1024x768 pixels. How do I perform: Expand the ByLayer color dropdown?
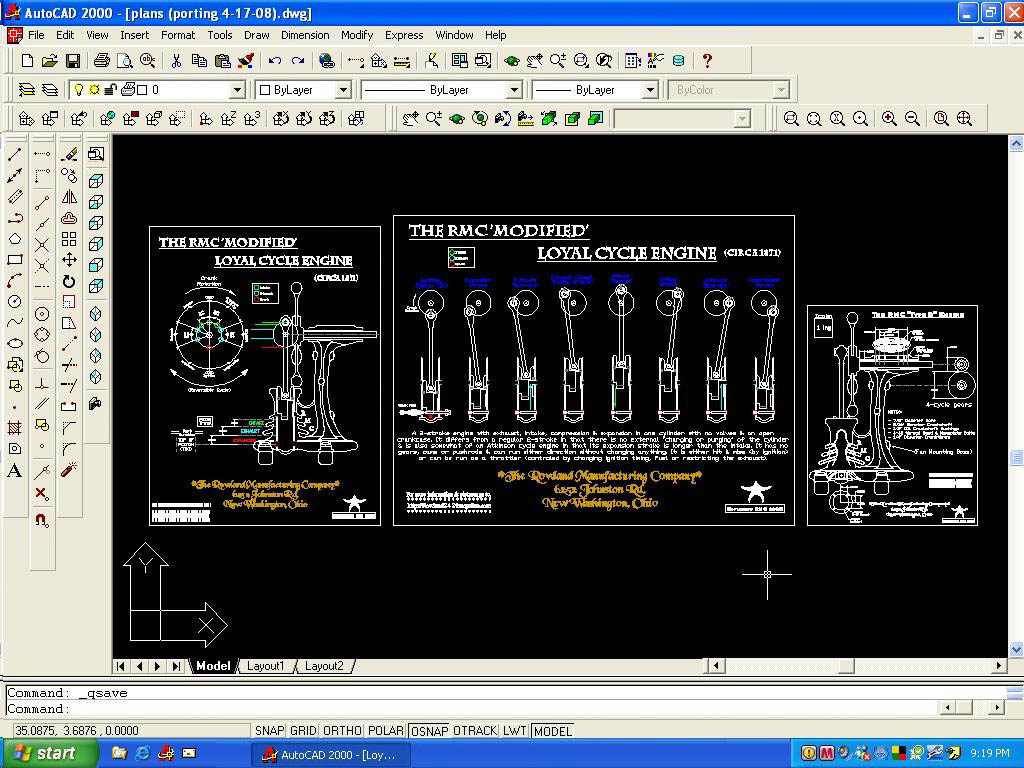point(342,90)
